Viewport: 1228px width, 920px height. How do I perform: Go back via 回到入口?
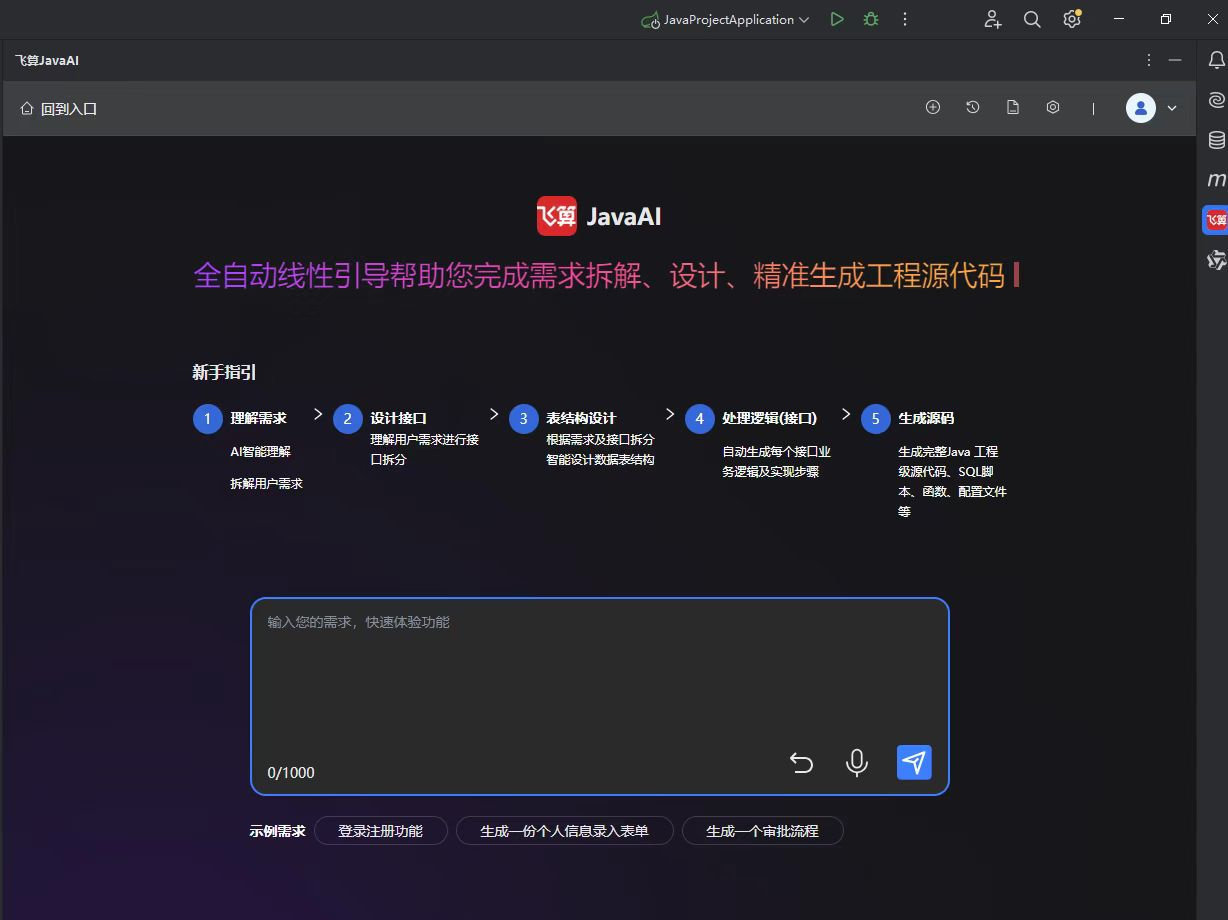59,108
